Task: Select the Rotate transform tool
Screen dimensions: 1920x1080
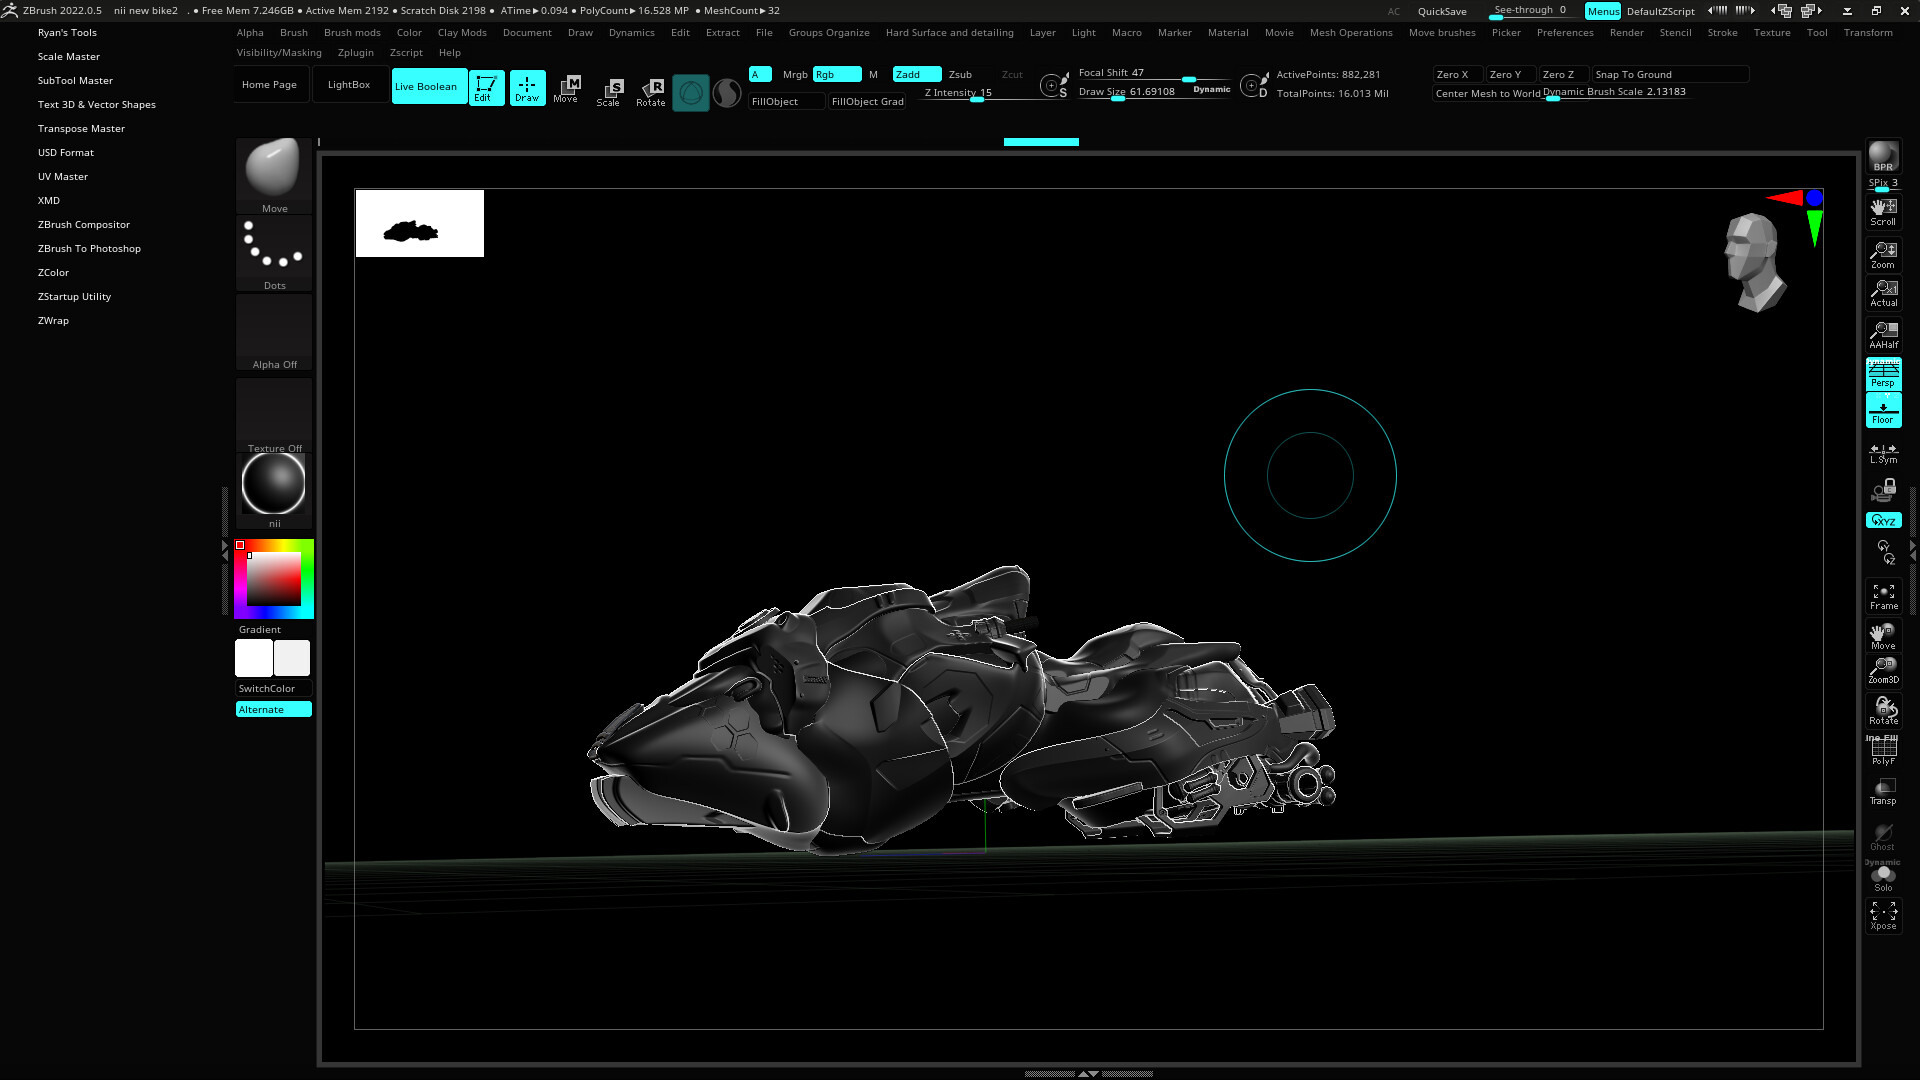Action: pyautogui.click(x=651, y=92)
